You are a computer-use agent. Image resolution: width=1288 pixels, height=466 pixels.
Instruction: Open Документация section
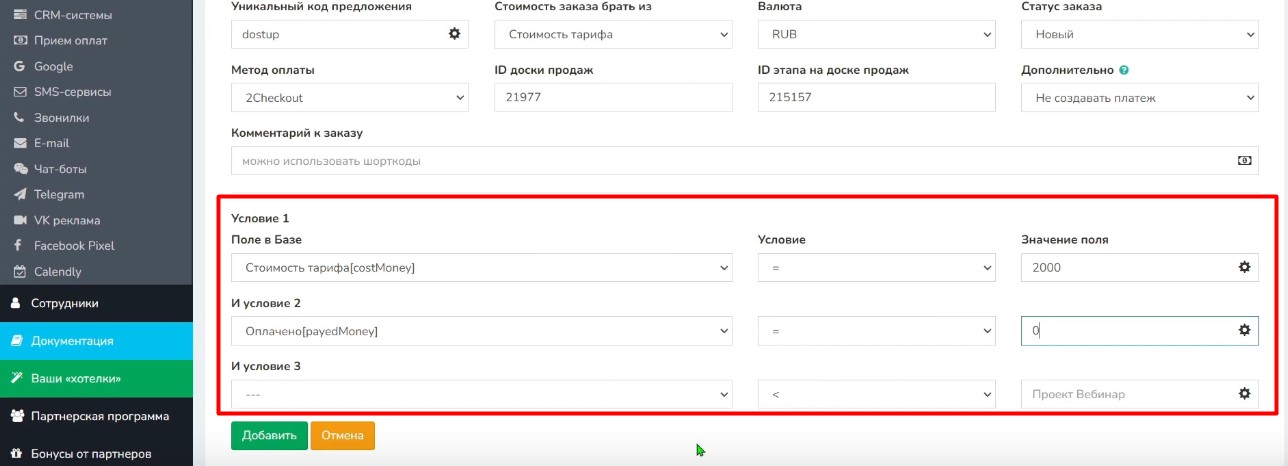pyautogui.click(x=96, y=341)
